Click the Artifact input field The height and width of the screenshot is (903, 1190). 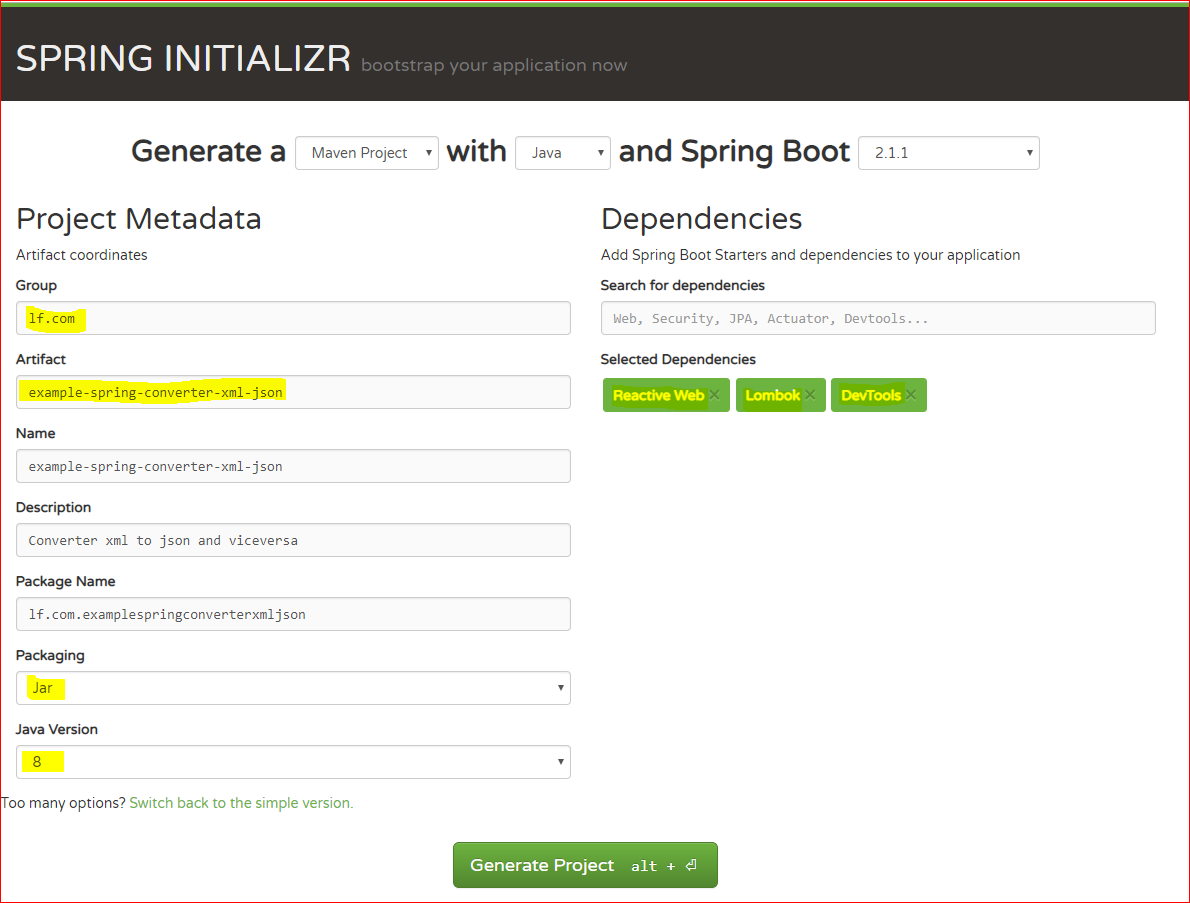tap(293, 392)
